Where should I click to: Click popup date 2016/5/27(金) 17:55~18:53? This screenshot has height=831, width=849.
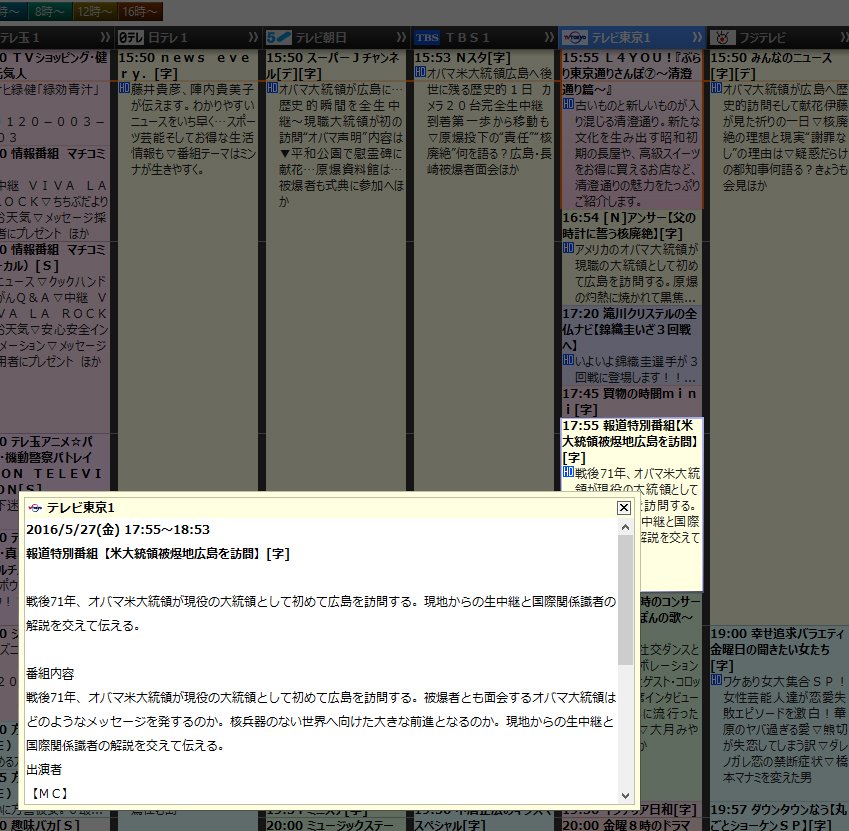tap(118, 529)
